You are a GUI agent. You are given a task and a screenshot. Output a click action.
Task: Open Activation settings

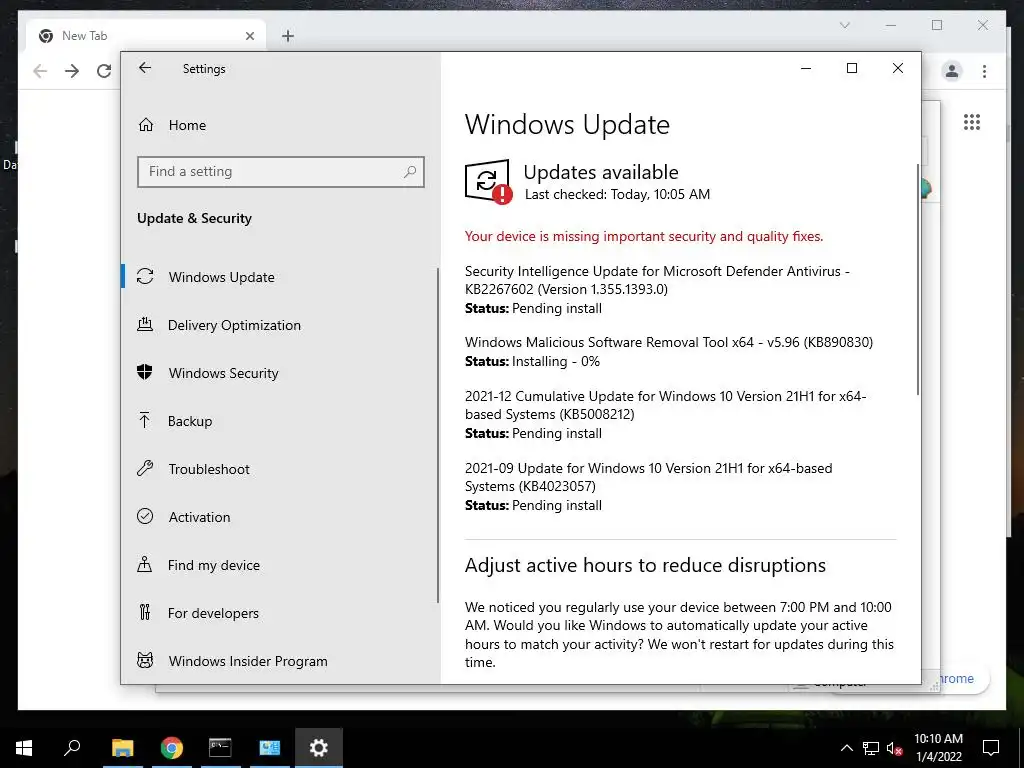tap(199, 517)
